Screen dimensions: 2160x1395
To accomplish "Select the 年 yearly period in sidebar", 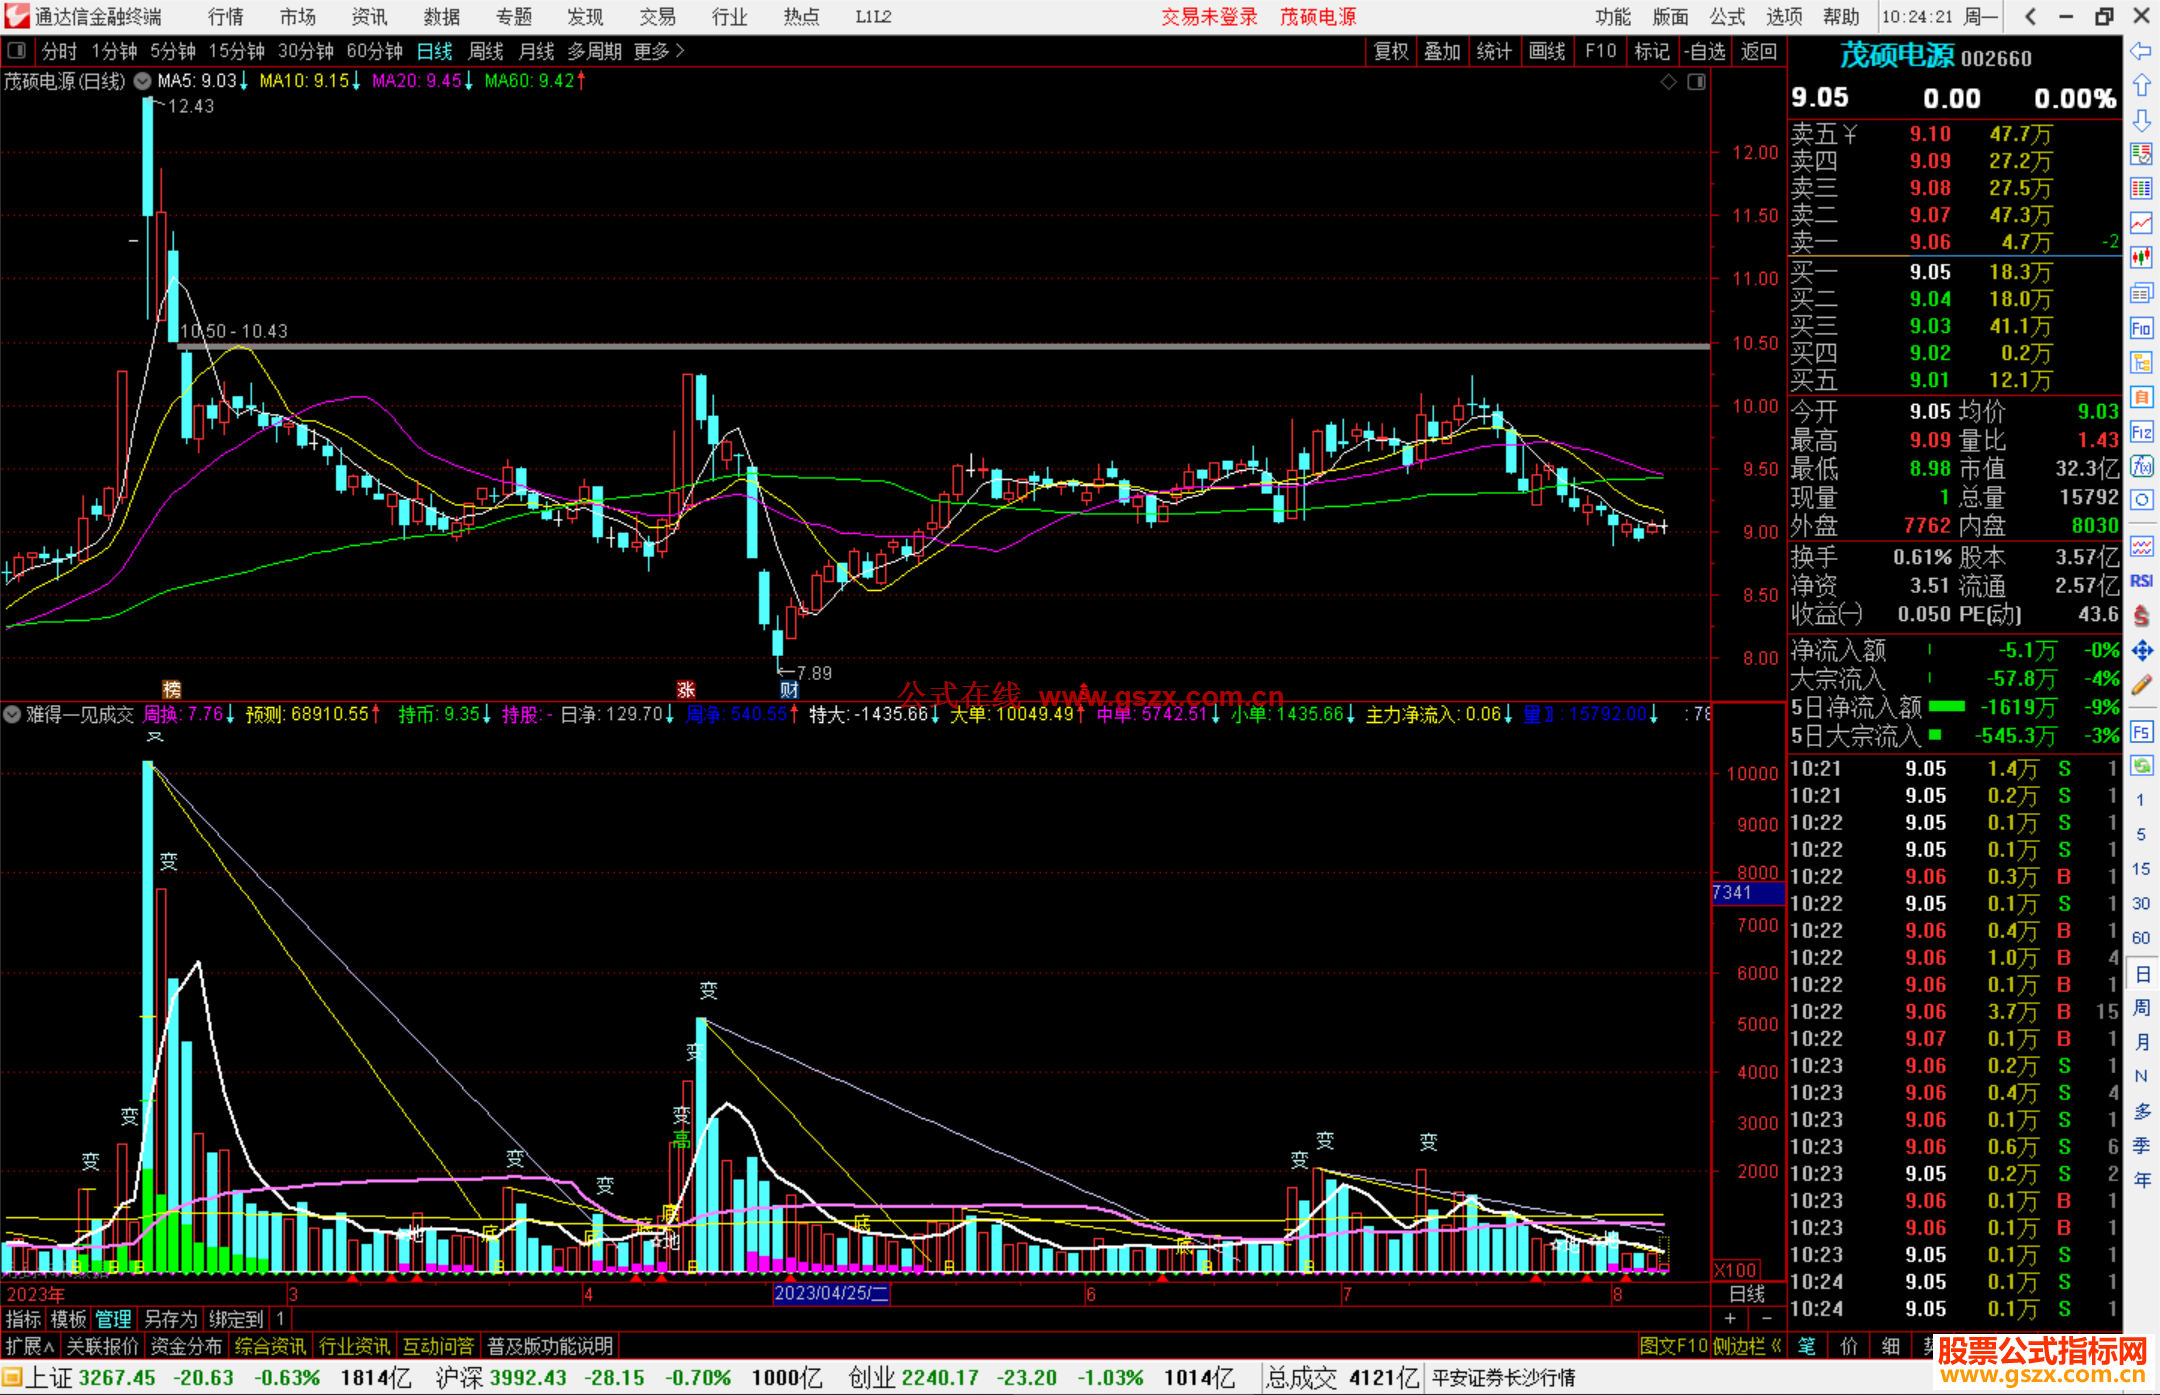I will click(x=2141, y=1179).
